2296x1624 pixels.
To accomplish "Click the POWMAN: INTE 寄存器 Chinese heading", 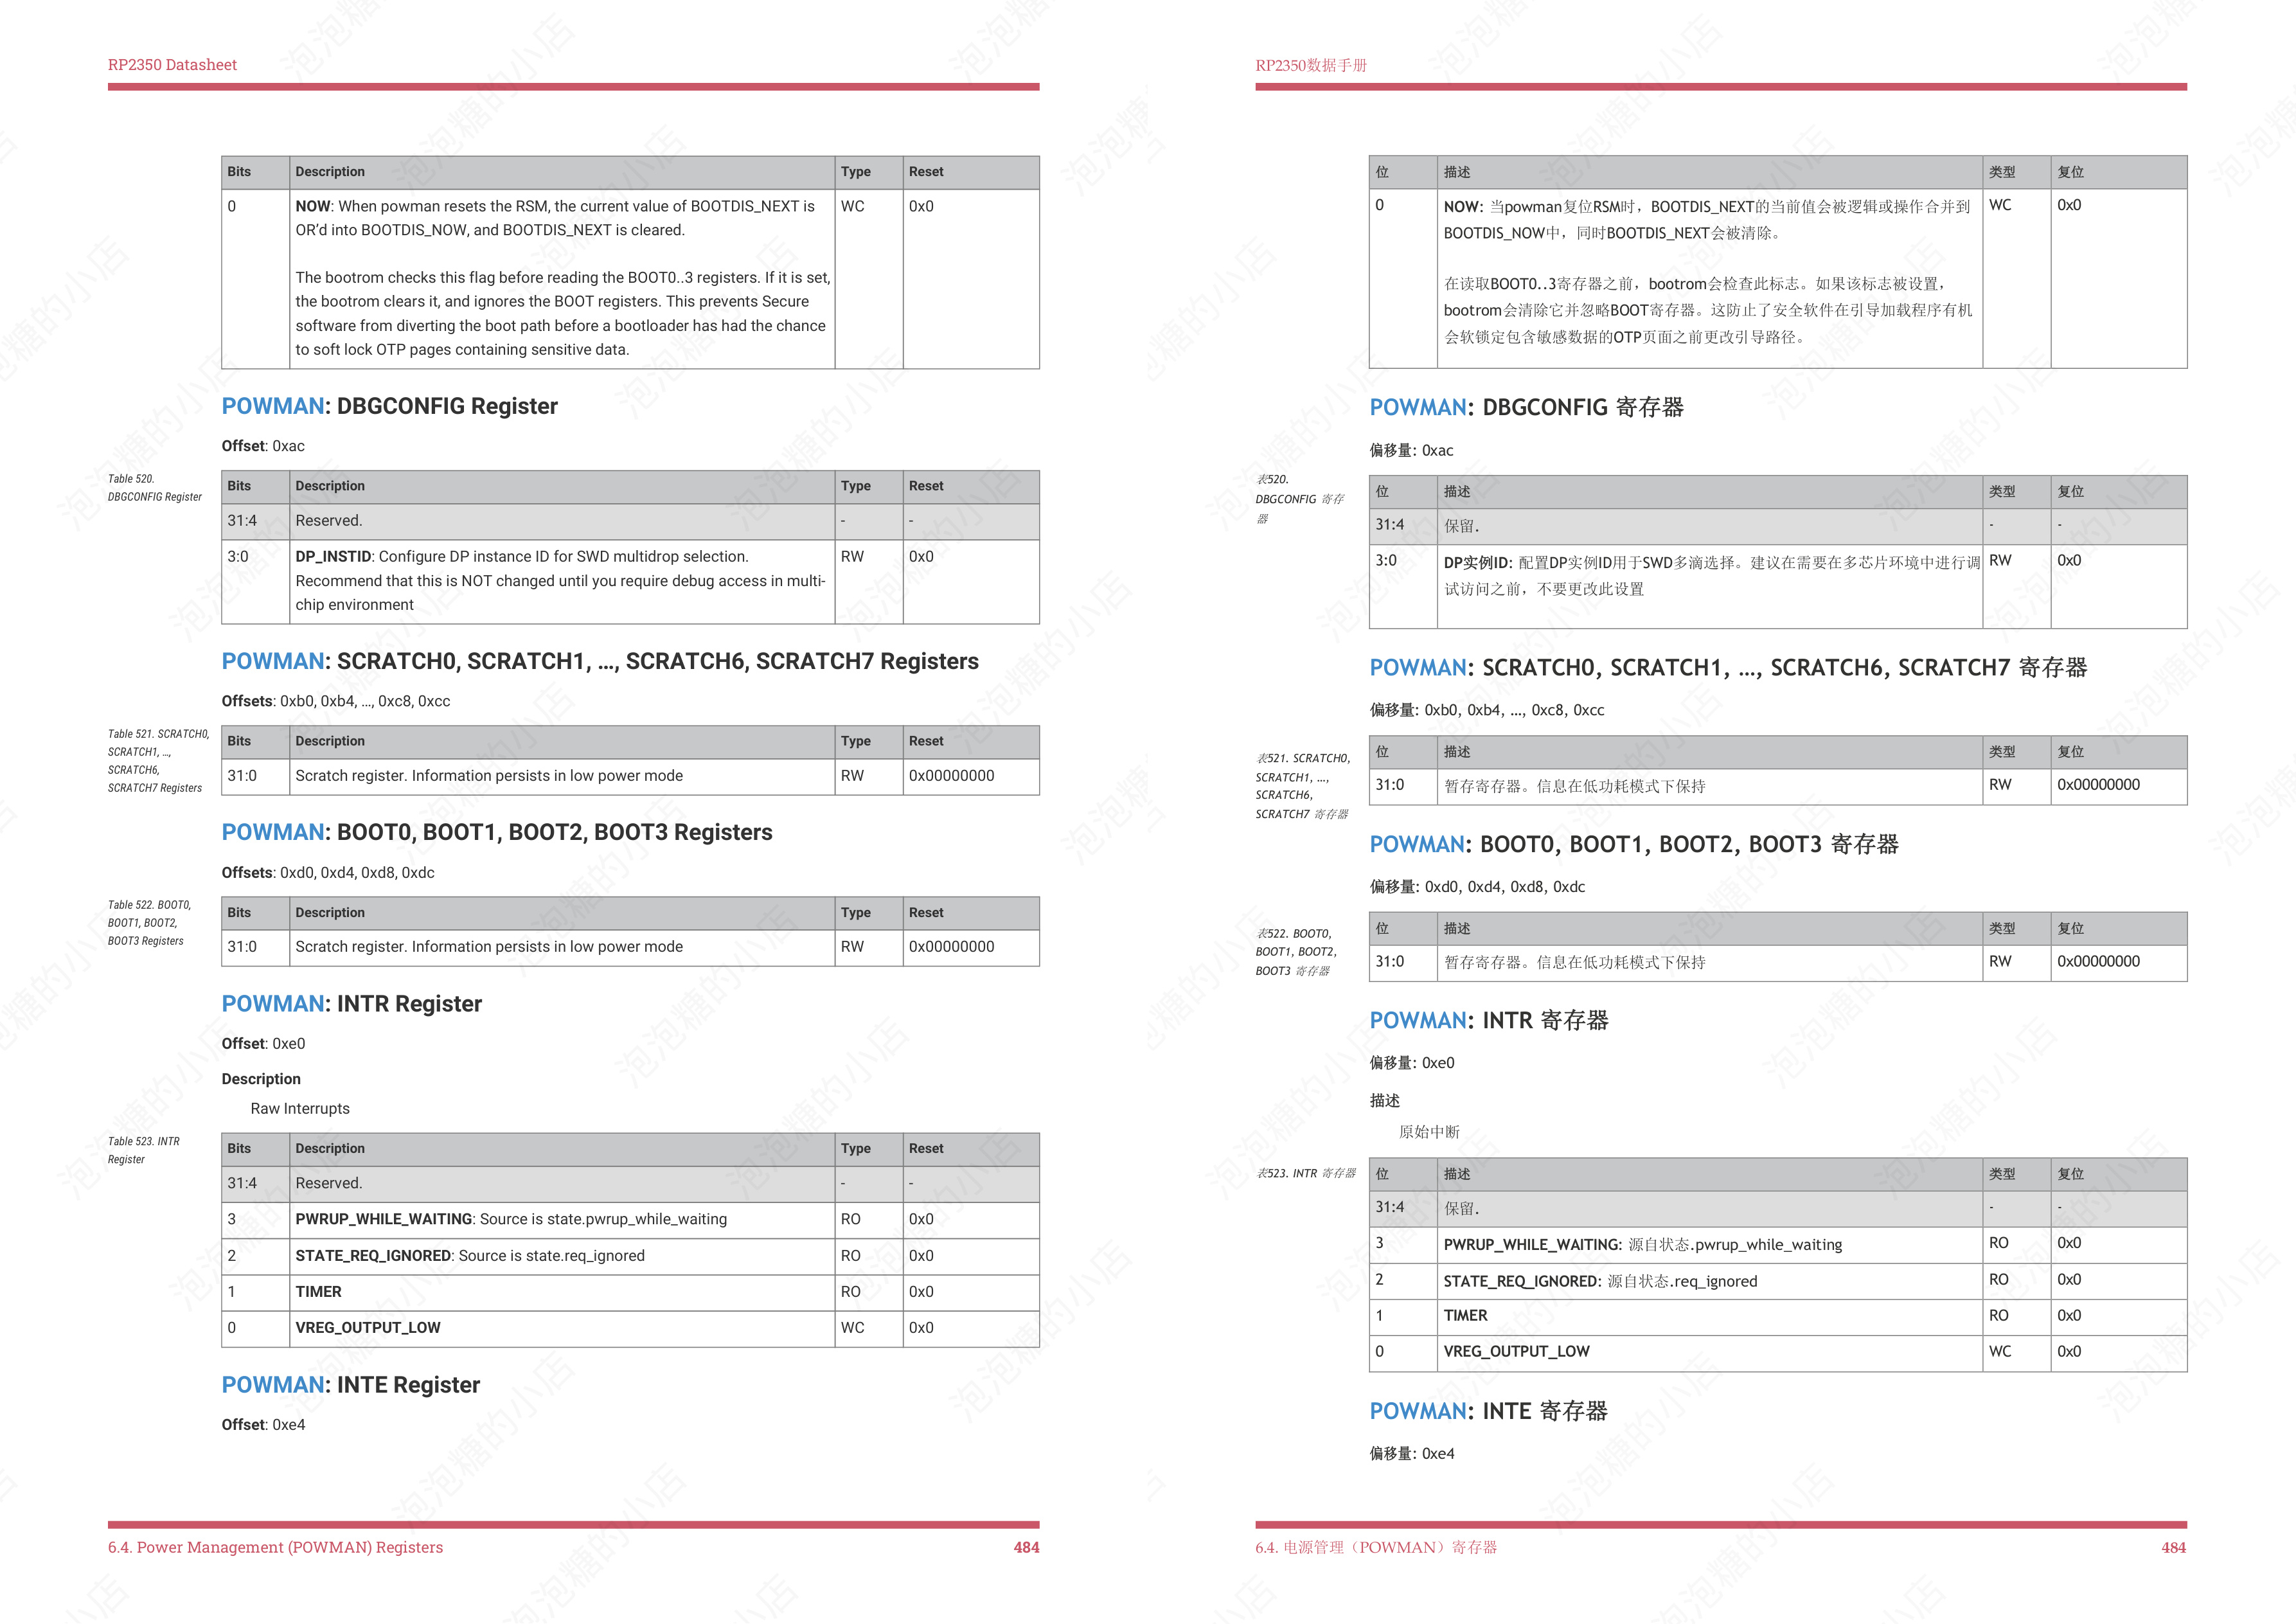I will pos(1488,1411).
